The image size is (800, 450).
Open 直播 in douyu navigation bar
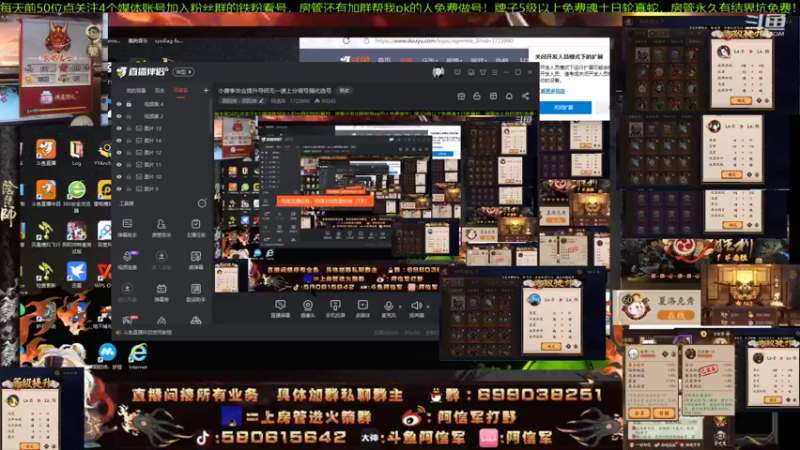tap(406, 60)
